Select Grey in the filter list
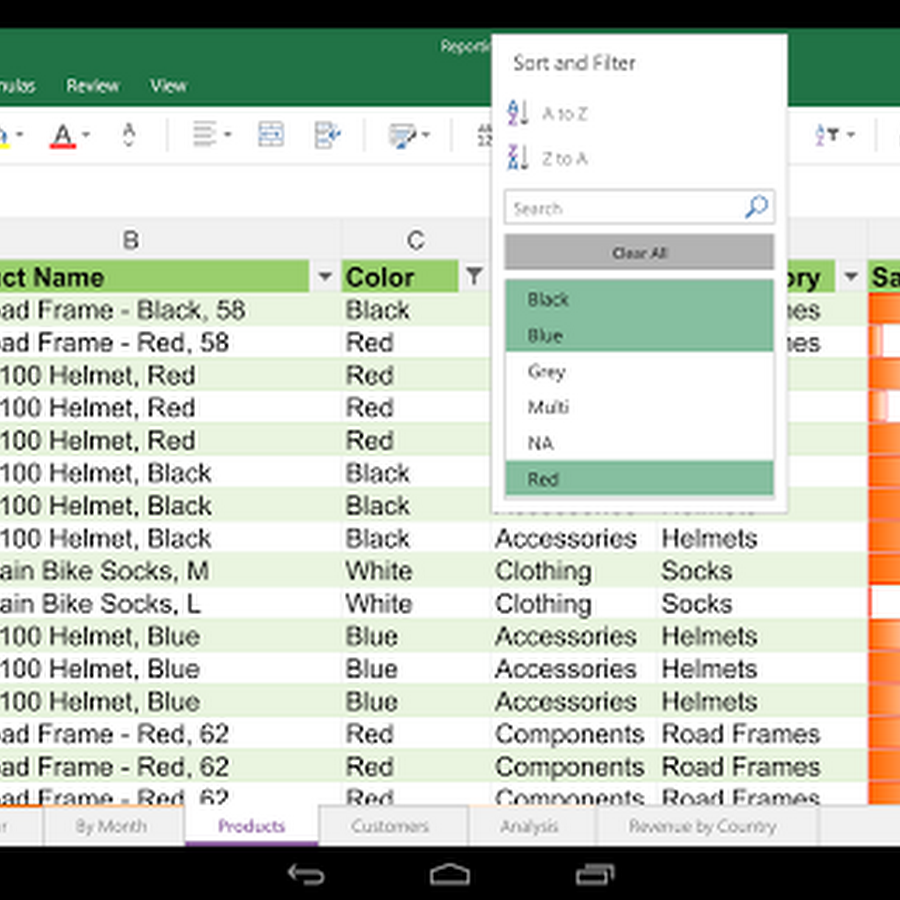 coord(639,371)
